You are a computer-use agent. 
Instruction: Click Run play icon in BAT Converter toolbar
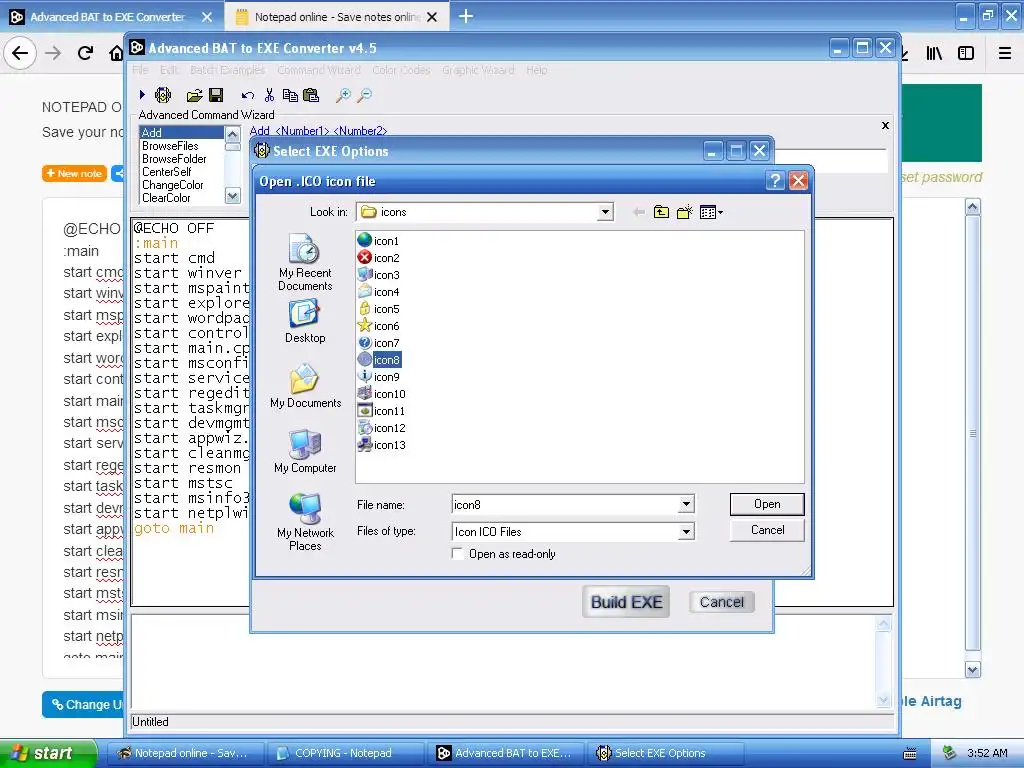(x=142, y=95)
